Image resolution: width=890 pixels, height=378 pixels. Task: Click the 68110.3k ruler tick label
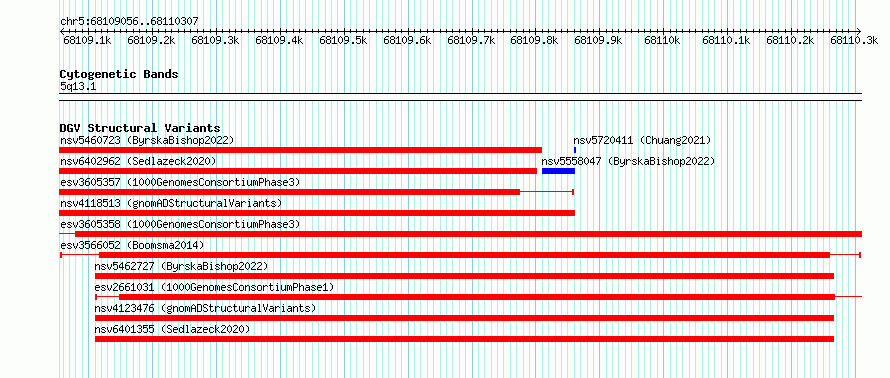(854, 40)
